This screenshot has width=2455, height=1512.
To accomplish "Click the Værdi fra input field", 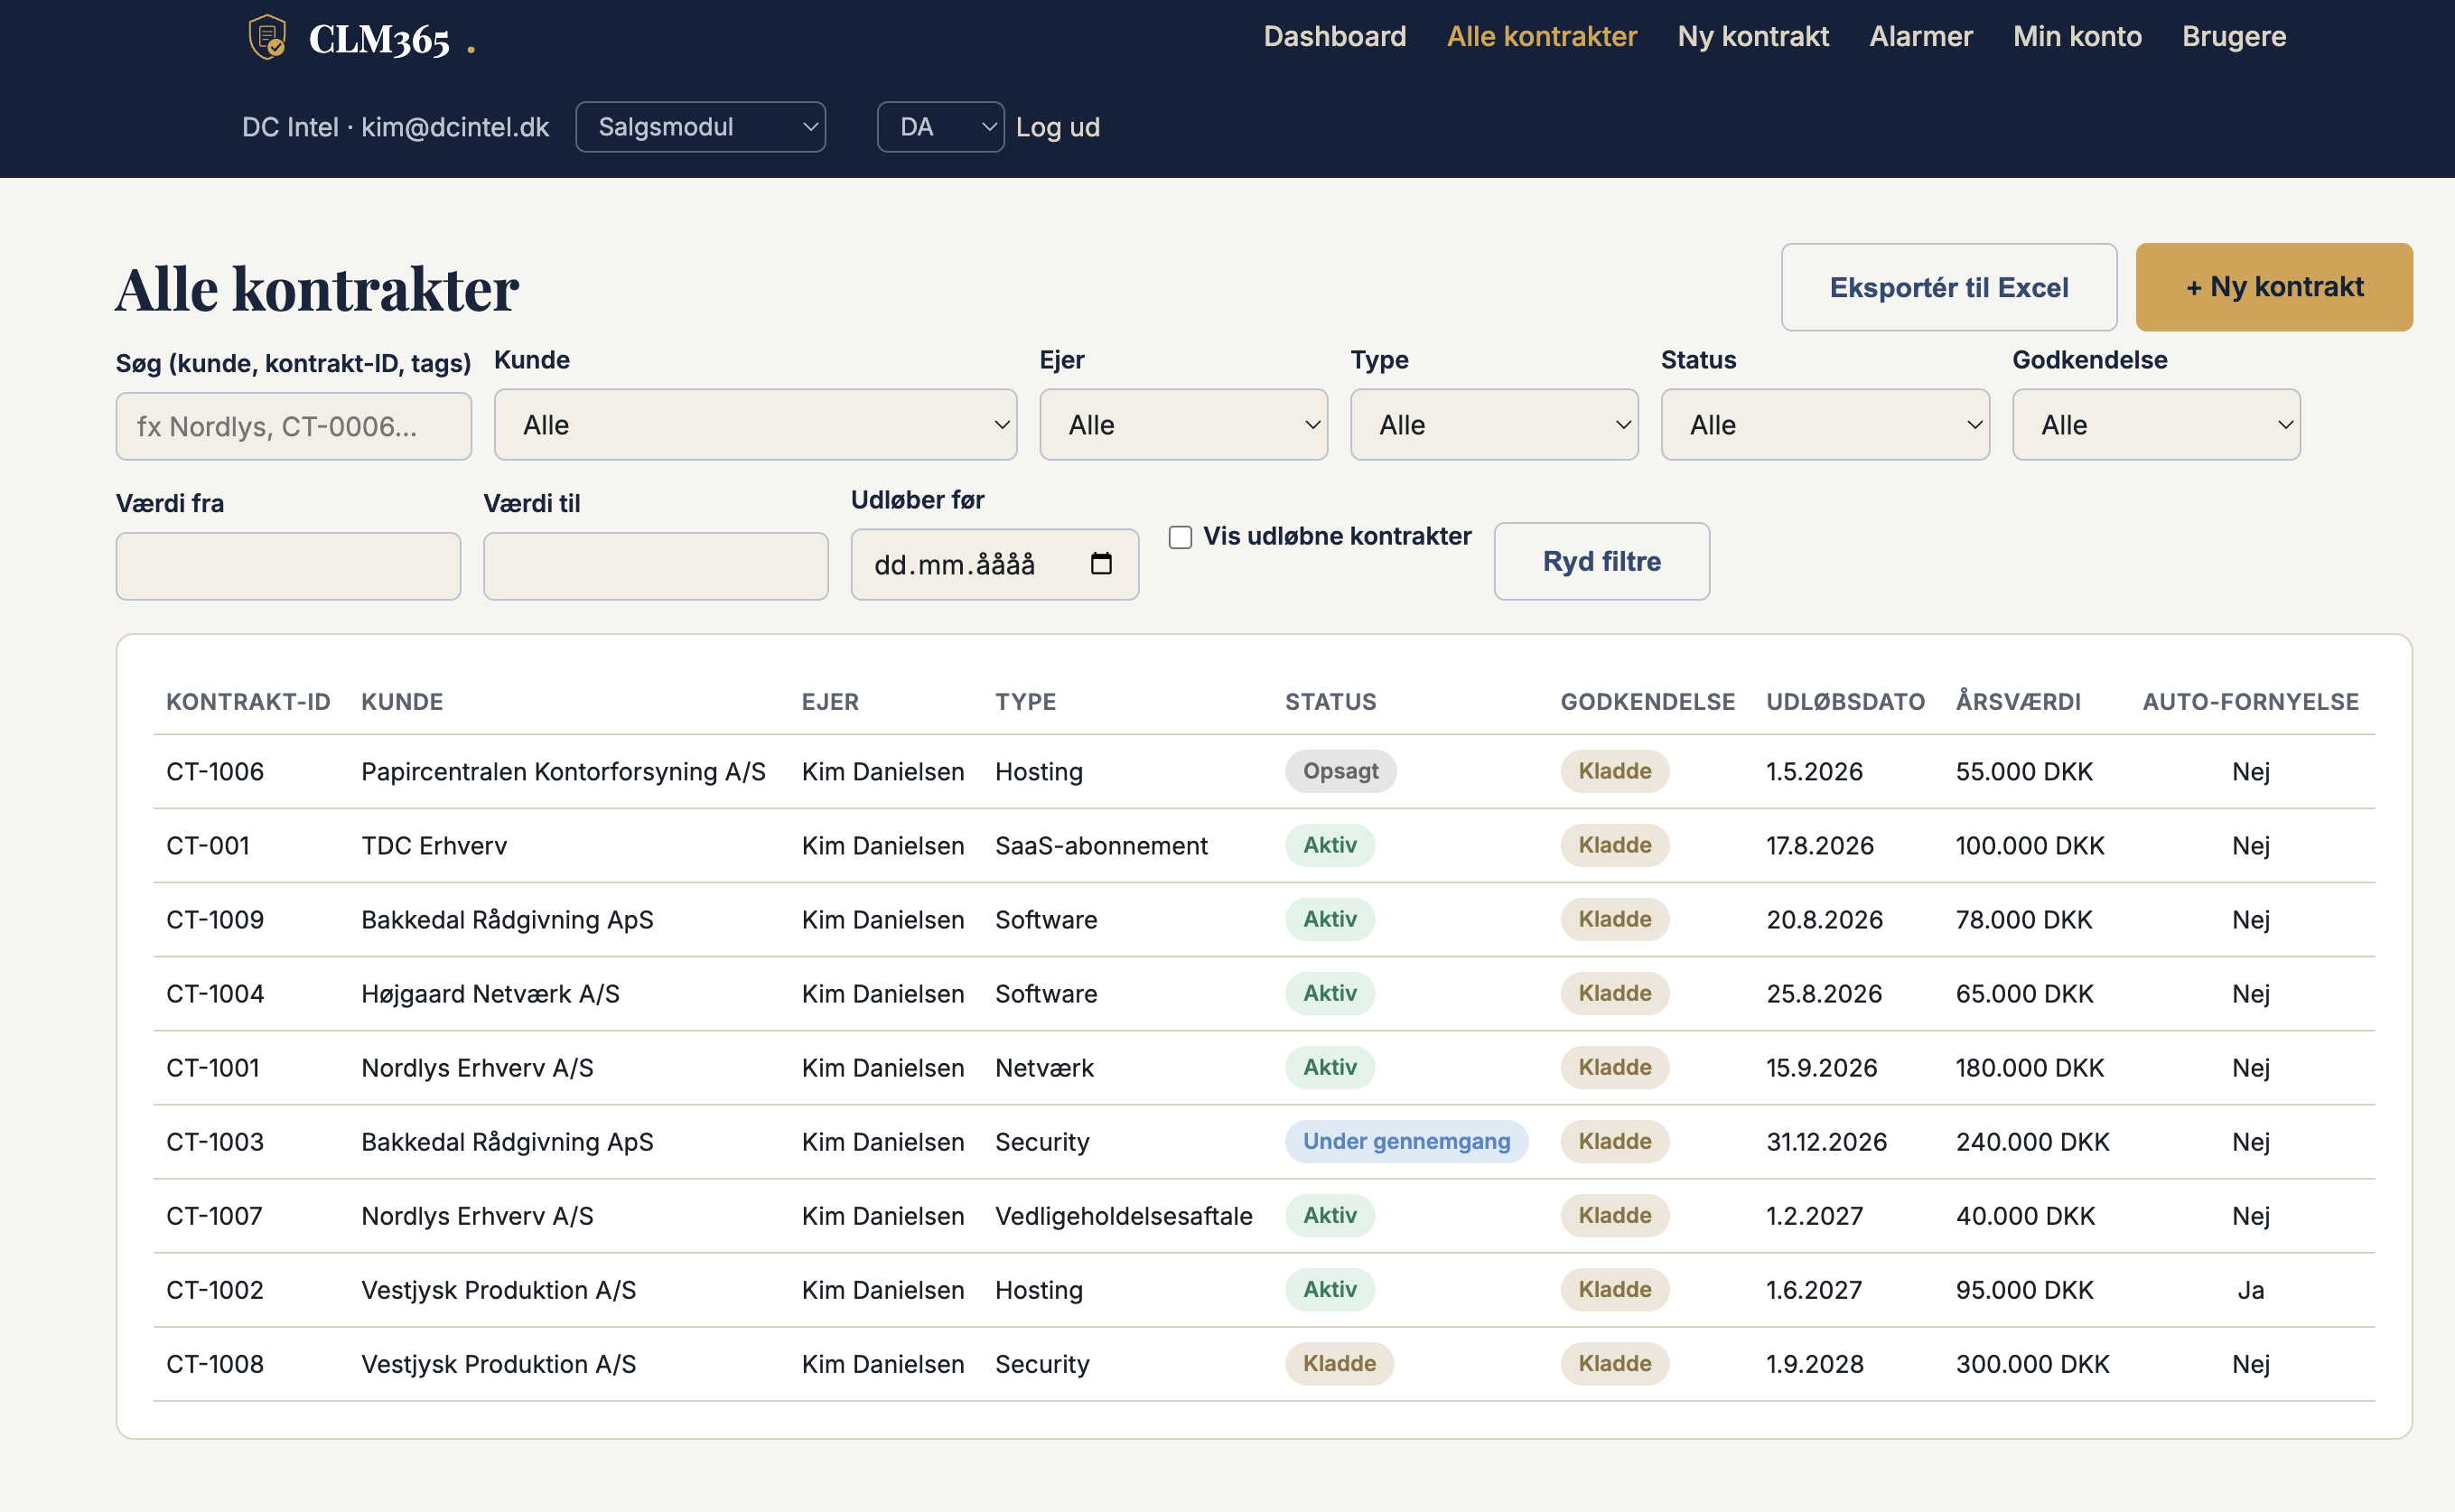I will [288, 566].
